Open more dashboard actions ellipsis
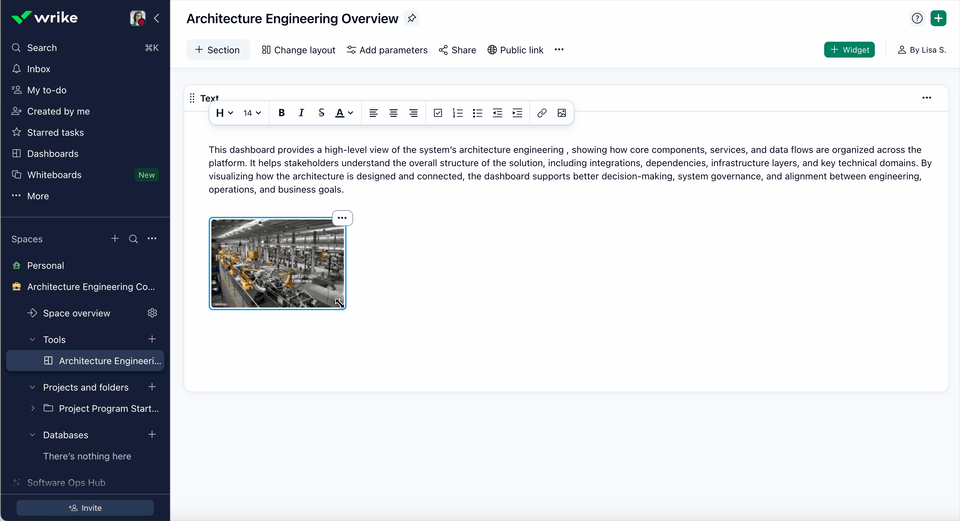 click(559, 50)
